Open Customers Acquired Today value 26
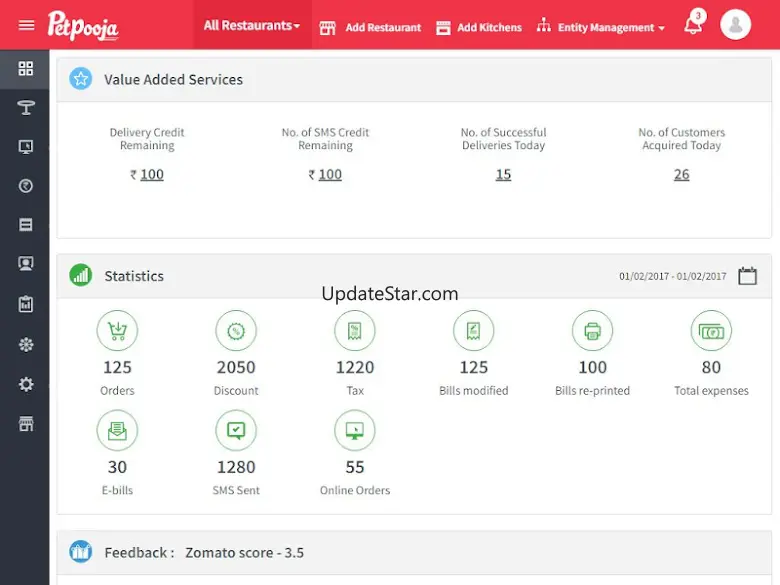780x585 pixels. click(682, 175)
